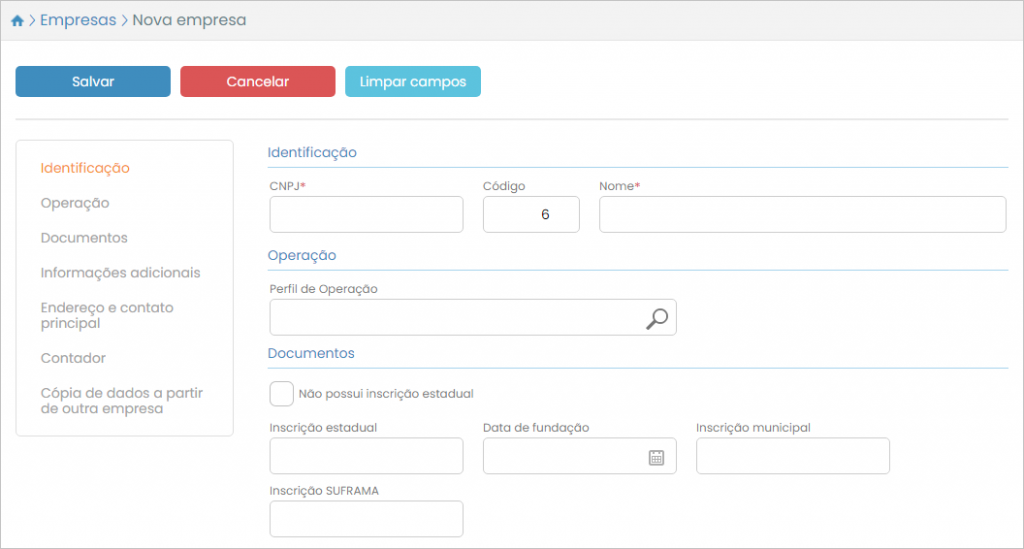Click into the Nome text field

tap(802, 215)
